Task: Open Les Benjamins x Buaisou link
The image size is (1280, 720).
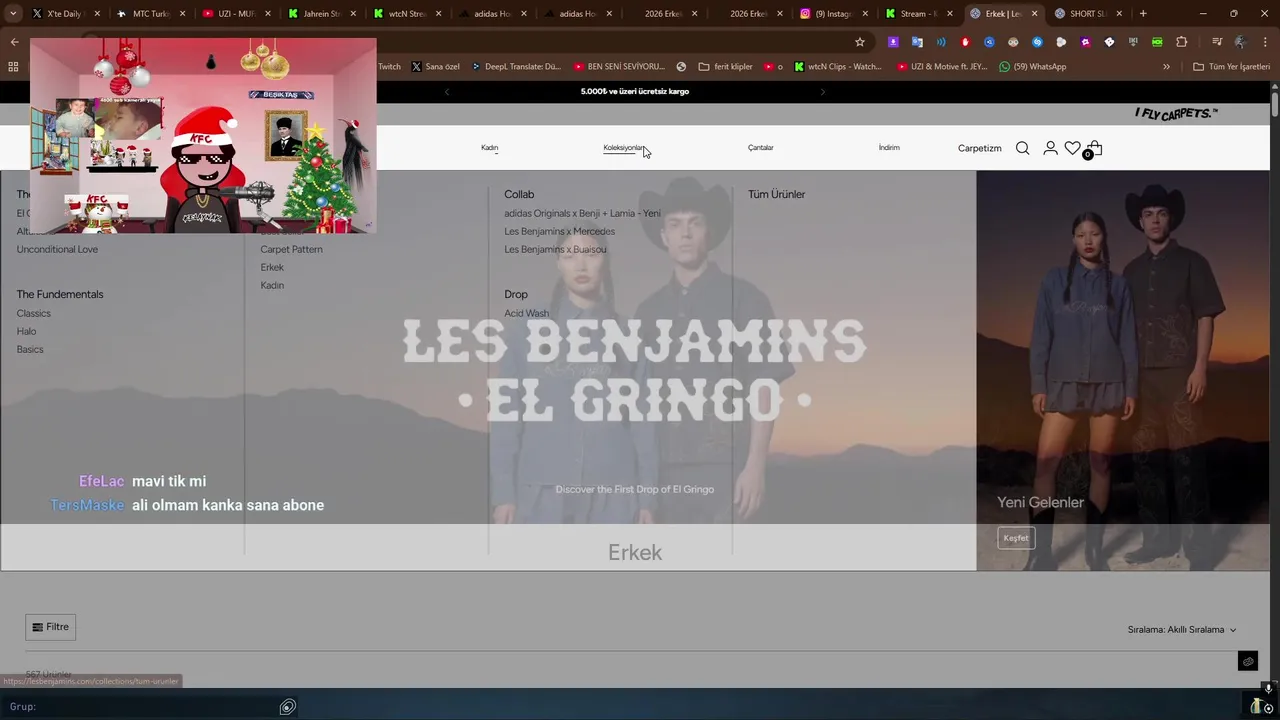Action: (x=555, y=249)
